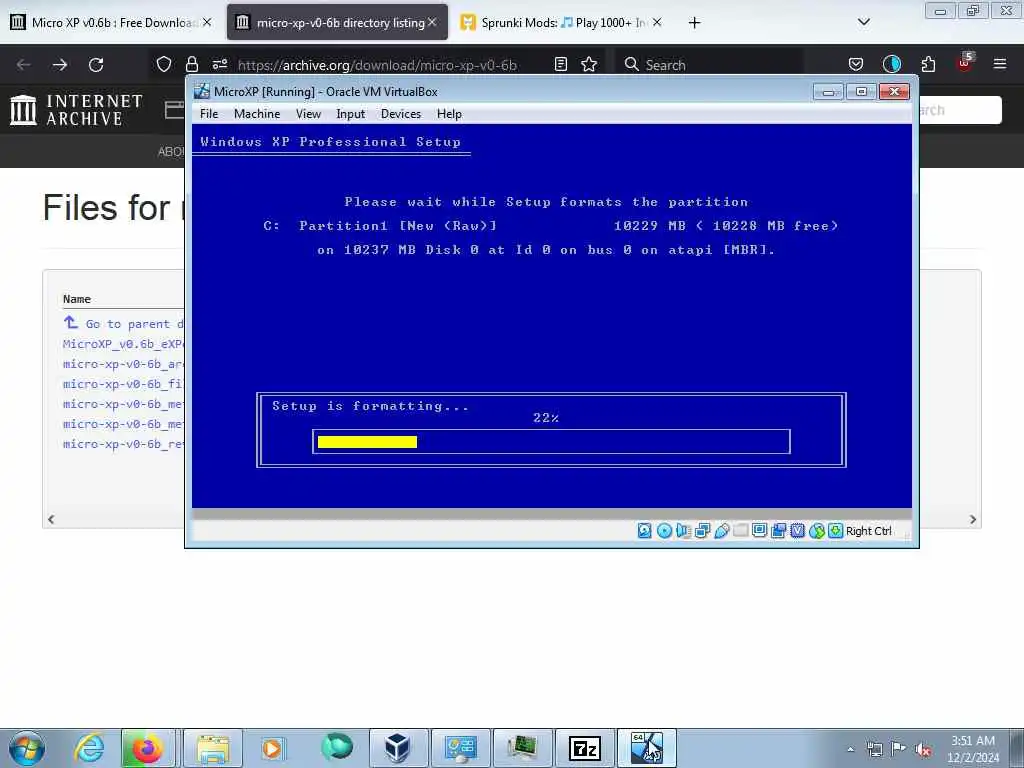This screenshot has width=1024, height=768.
Task: Open the VirtualBox Machine menu
Action: coord(257,114)
